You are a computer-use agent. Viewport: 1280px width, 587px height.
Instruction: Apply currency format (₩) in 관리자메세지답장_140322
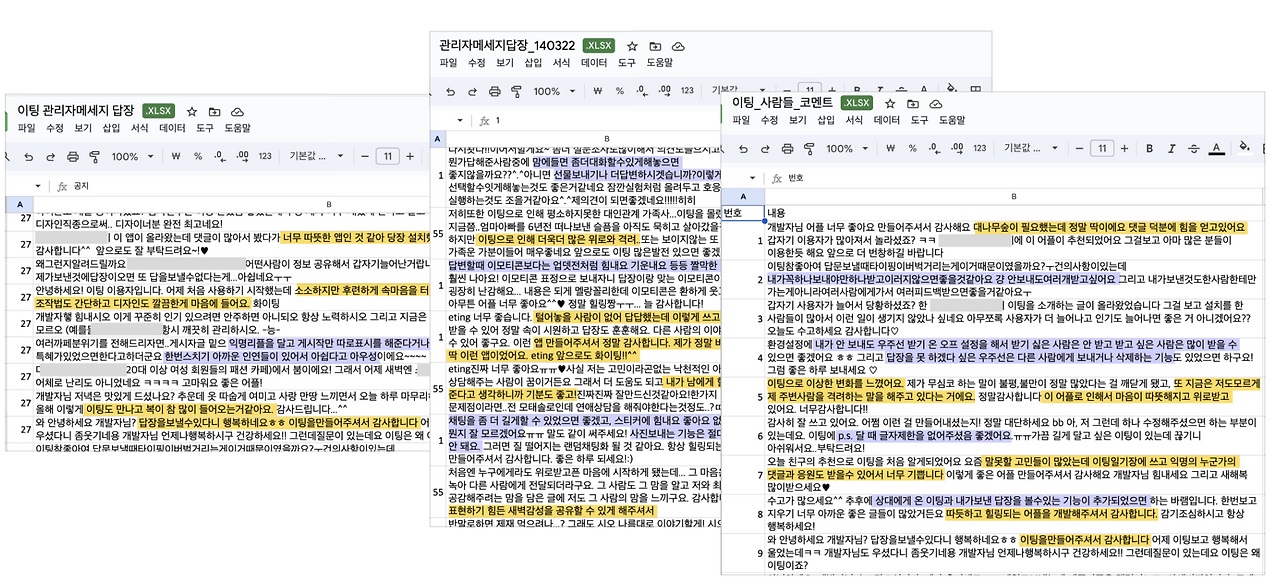pyautogui.click(x=597, y=89)
